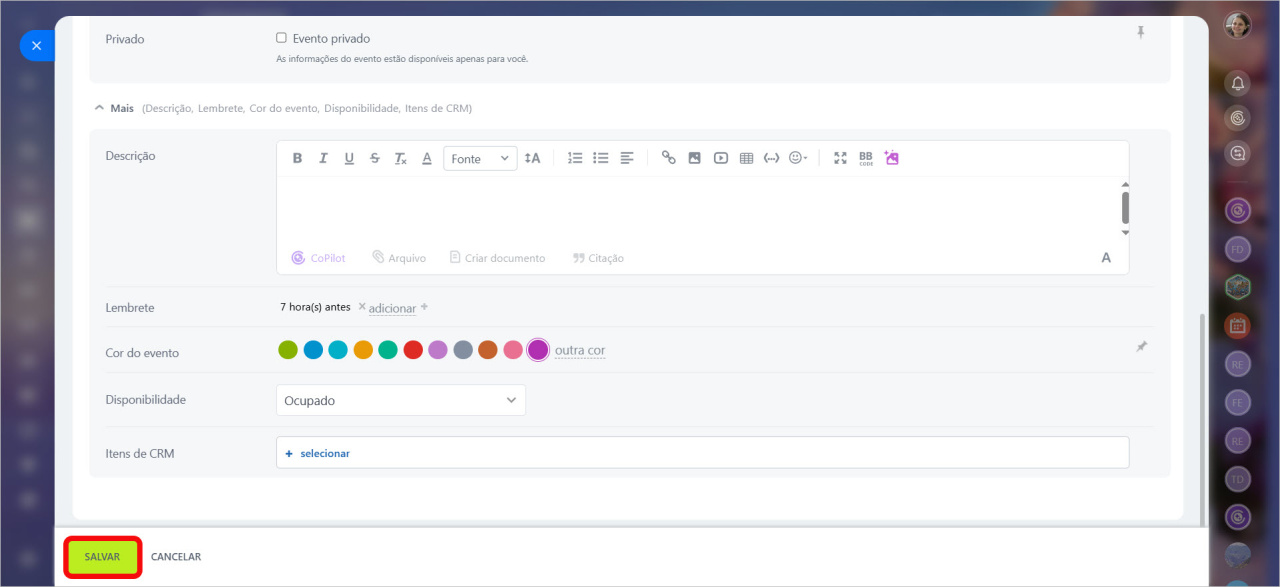The image size is (1280, 587).
Task: Toggle editor toolbar with A icon
Action: click(x=1106, y=258)
